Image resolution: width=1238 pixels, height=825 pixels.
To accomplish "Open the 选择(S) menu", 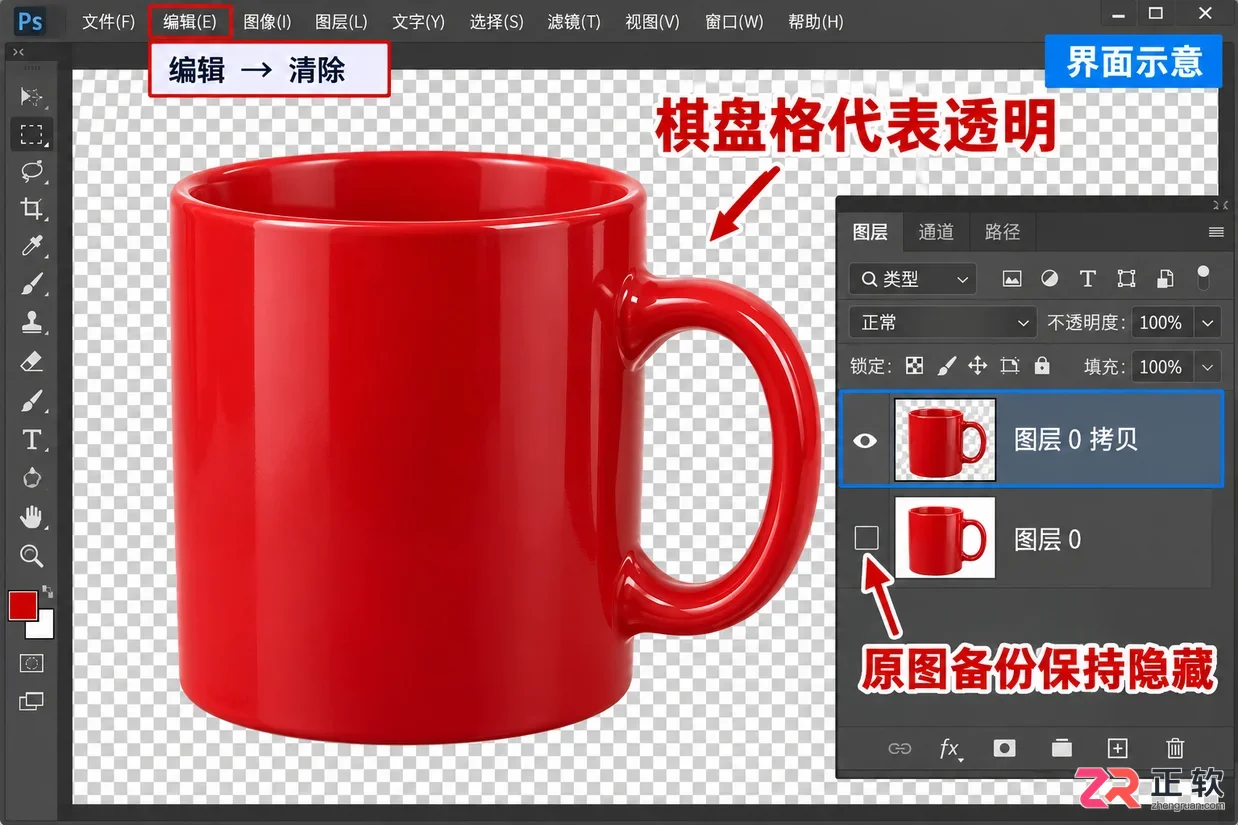I will pyautogui.click(x=496, y=21).
